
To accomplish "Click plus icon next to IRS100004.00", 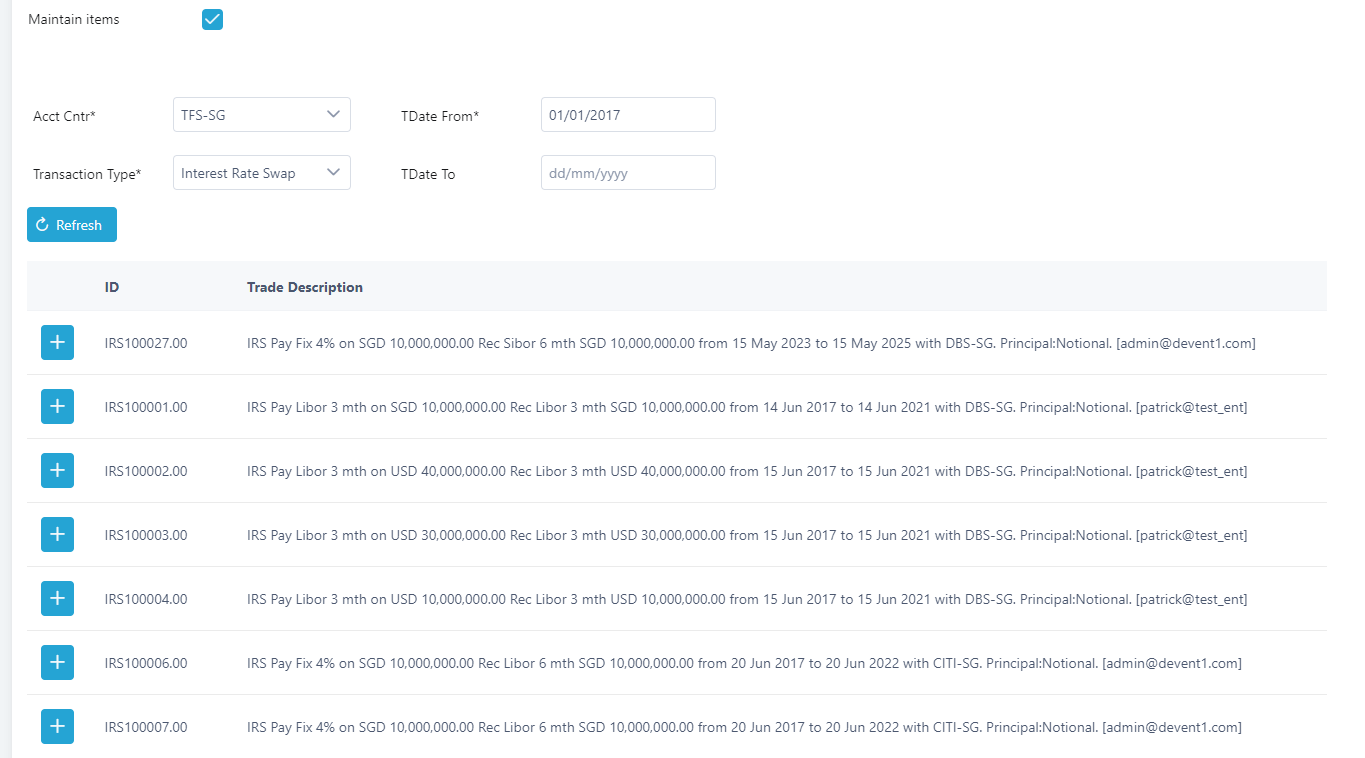I will pos(57,599).
